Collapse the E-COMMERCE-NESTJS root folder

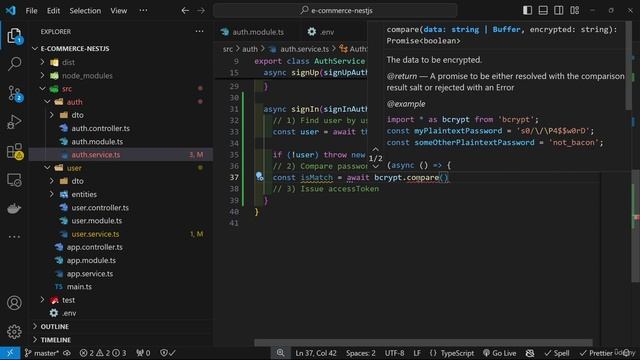[35, 49]
